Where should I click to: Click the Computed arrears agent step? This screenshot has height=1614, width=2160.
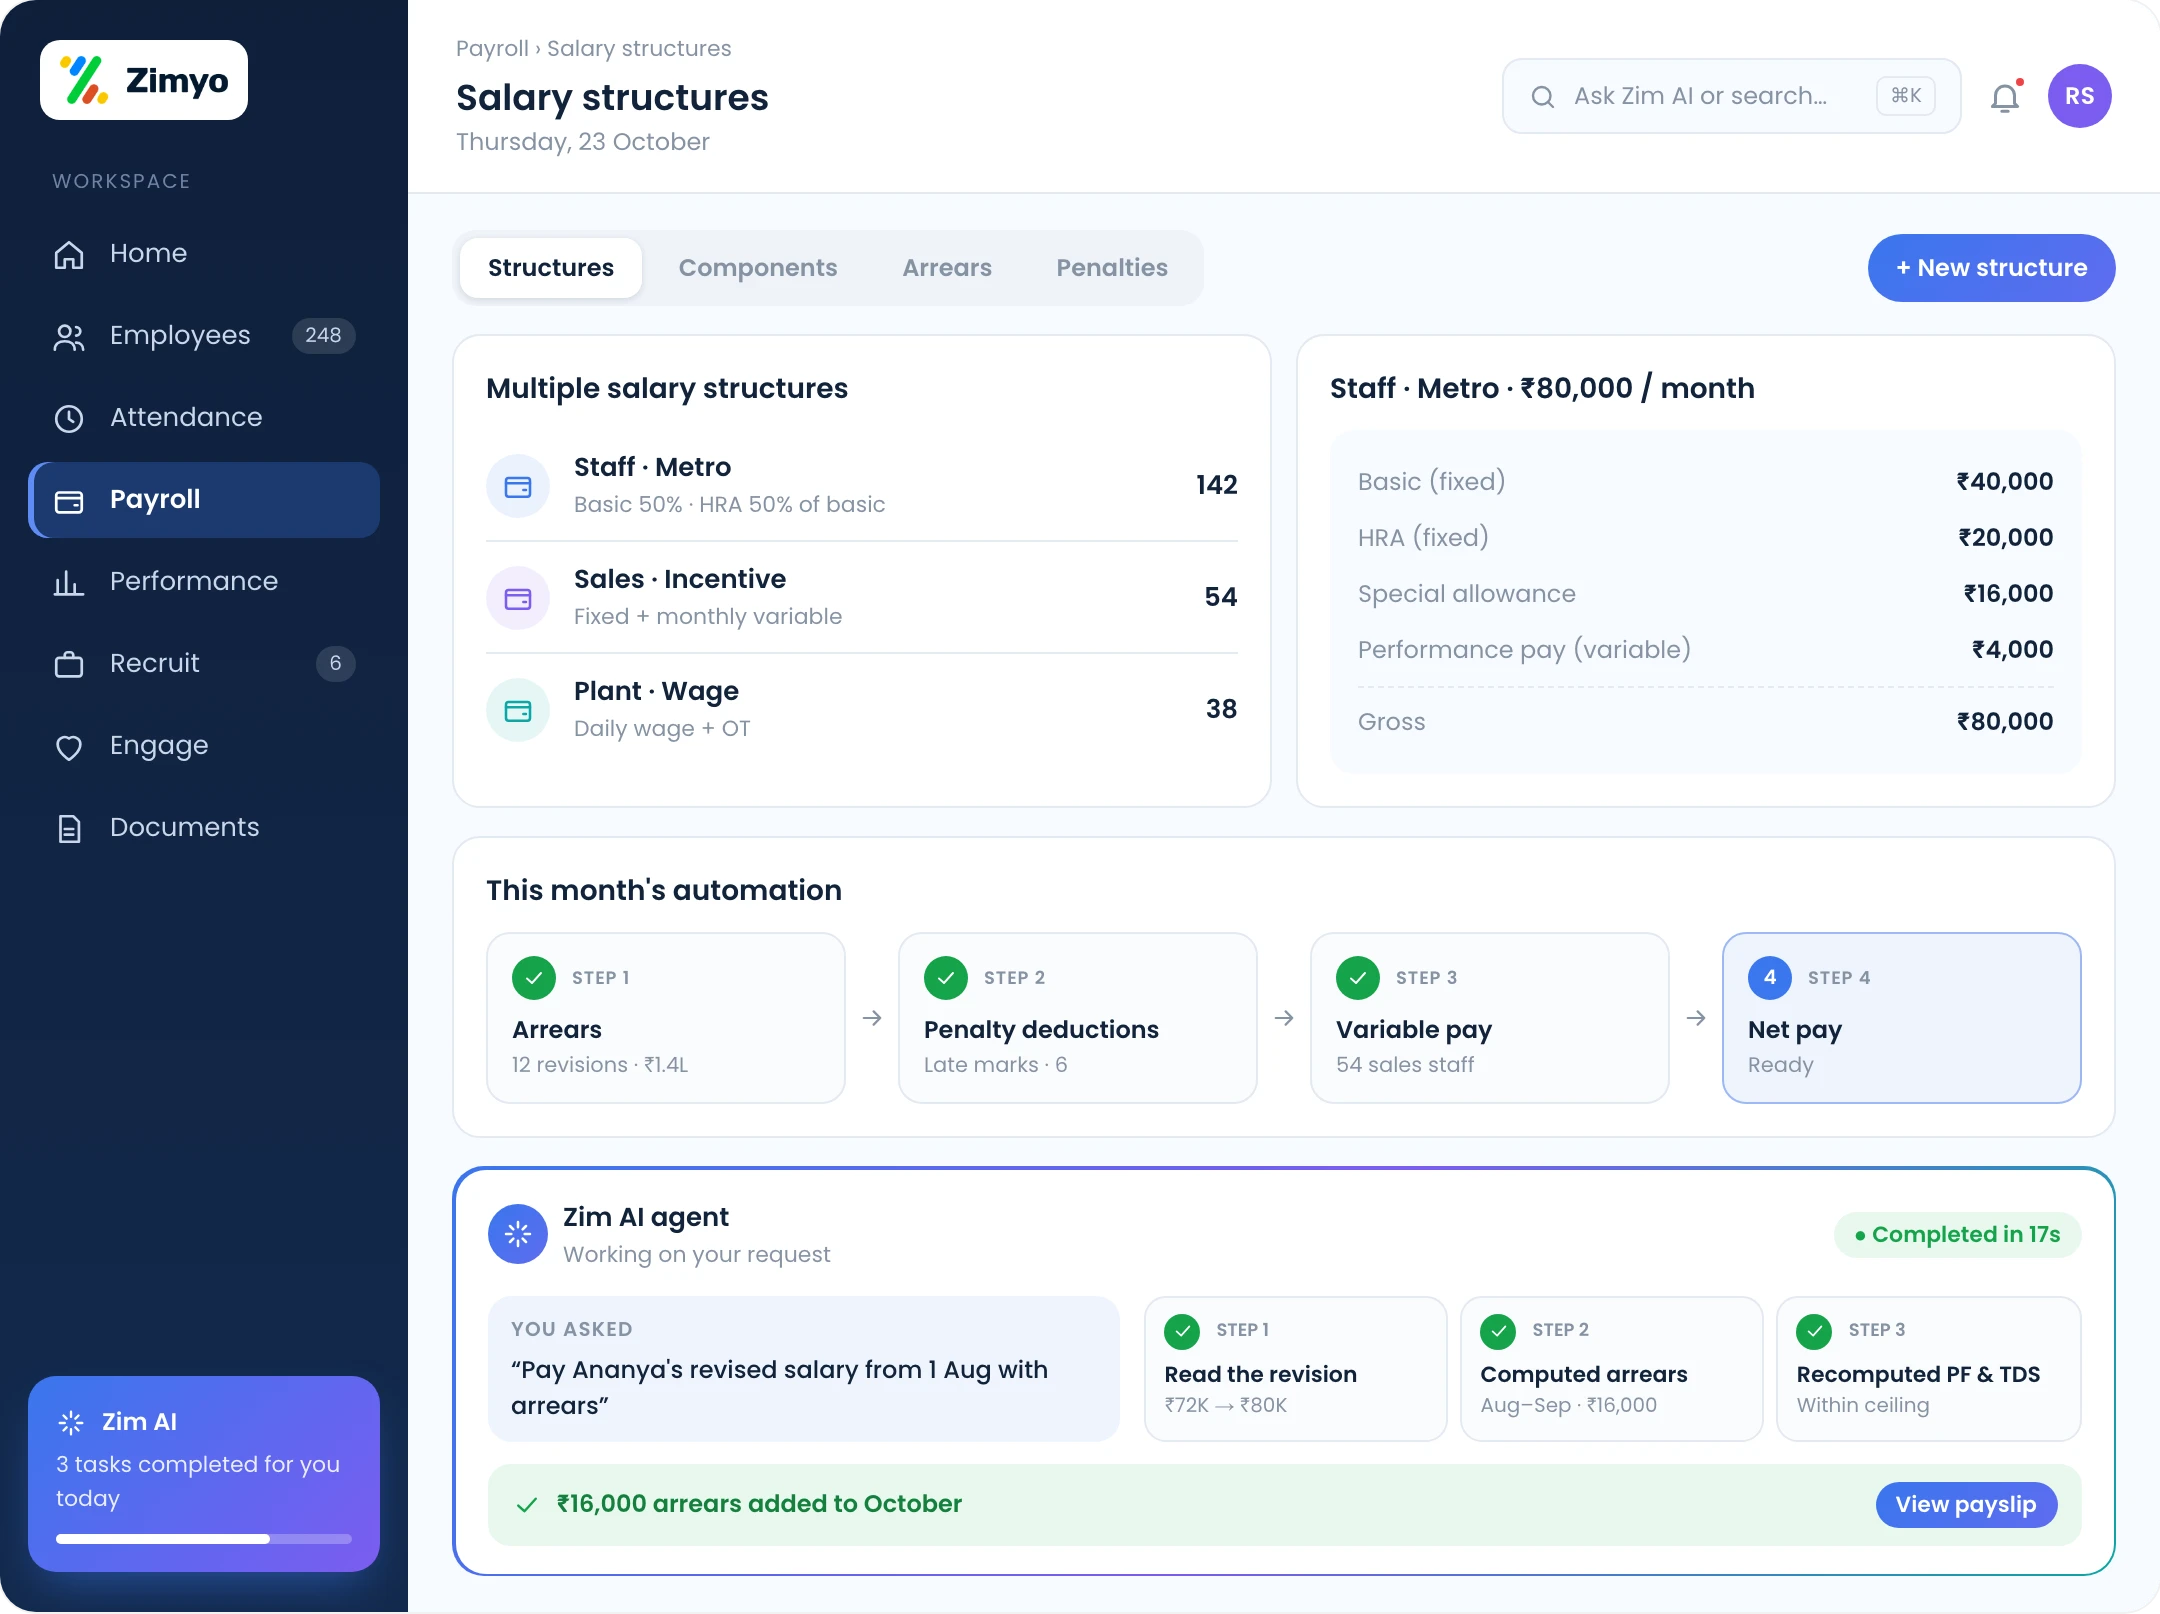pos(1612,1369)
